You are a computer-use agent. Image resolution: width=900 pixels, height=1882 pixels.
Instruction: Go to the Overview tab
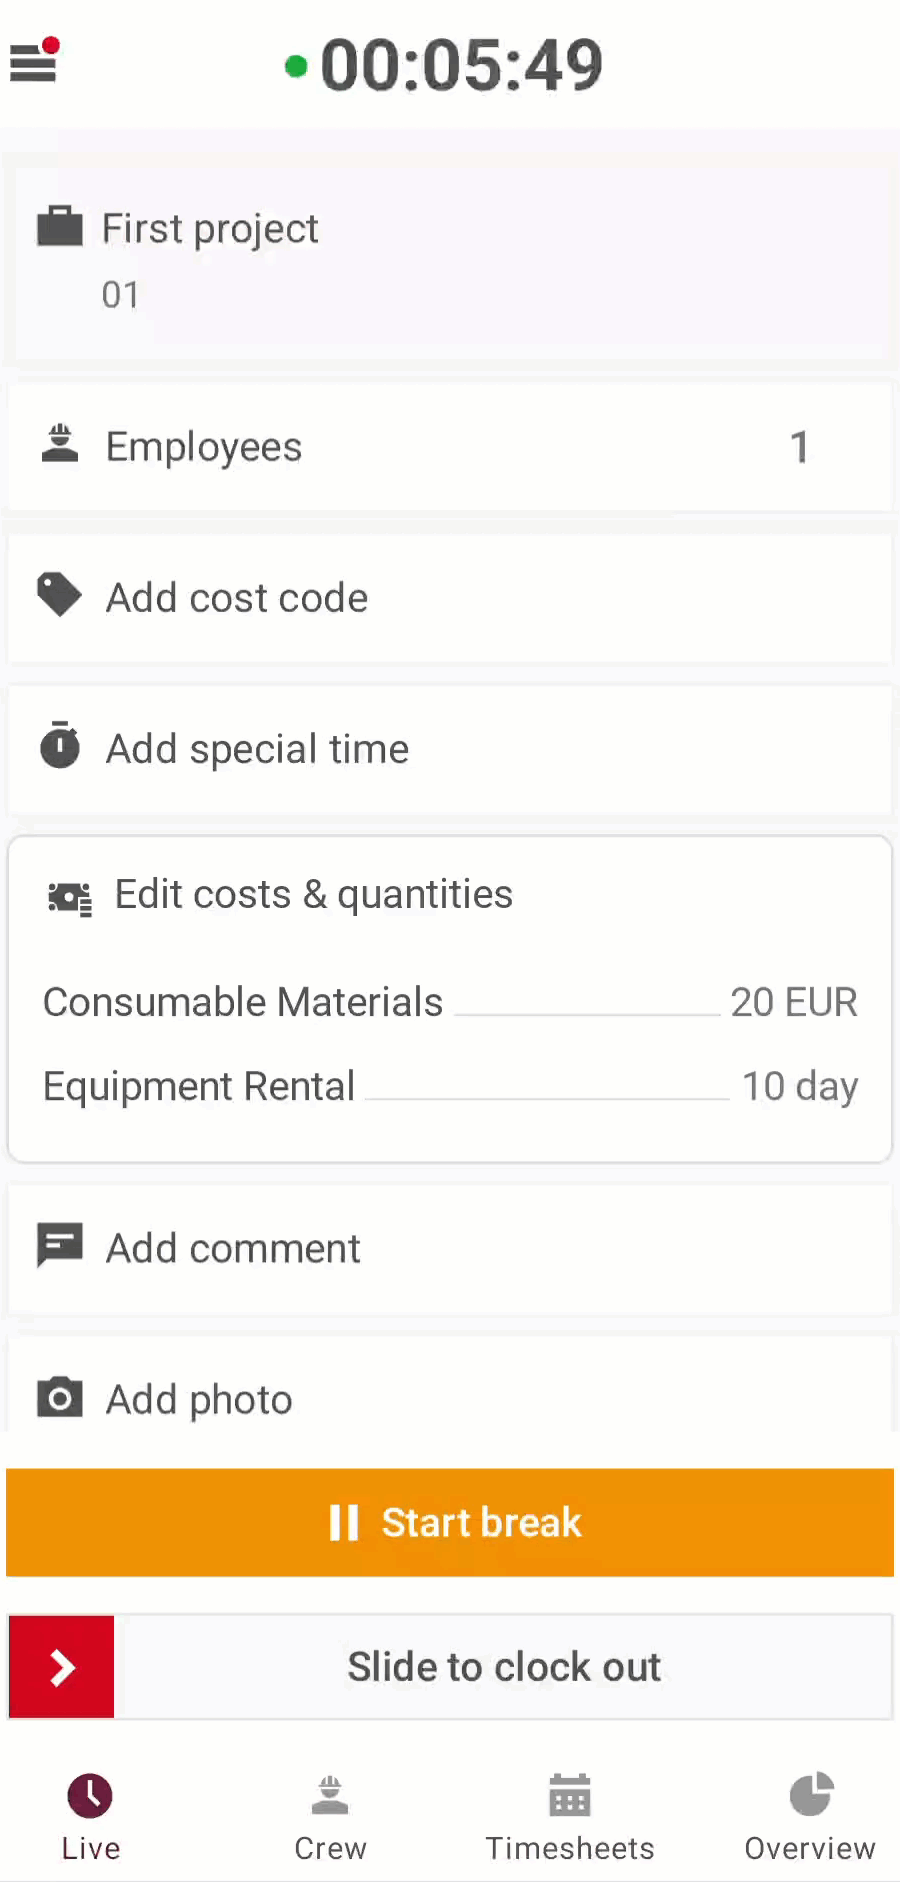coord(810,1816)
